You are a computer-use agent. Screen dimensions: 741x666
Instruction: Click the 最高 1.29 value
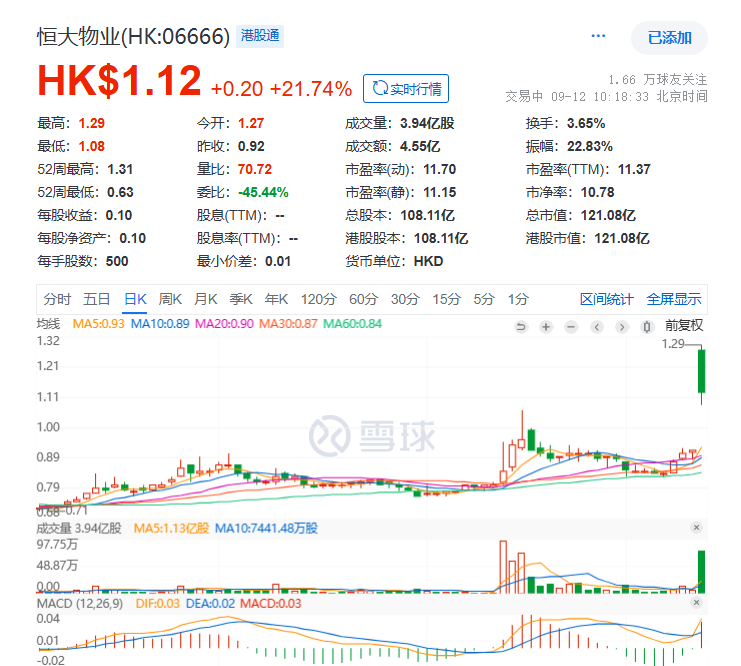tap(91, 123)
